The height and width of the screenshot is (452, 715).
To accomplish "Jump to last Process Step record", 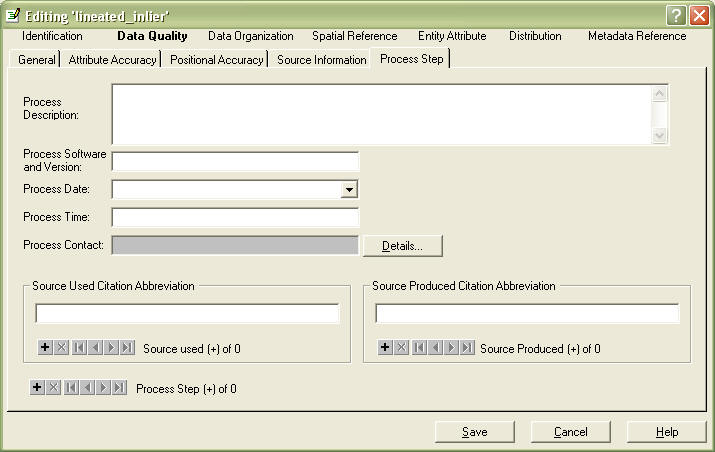I will [120, 388].
